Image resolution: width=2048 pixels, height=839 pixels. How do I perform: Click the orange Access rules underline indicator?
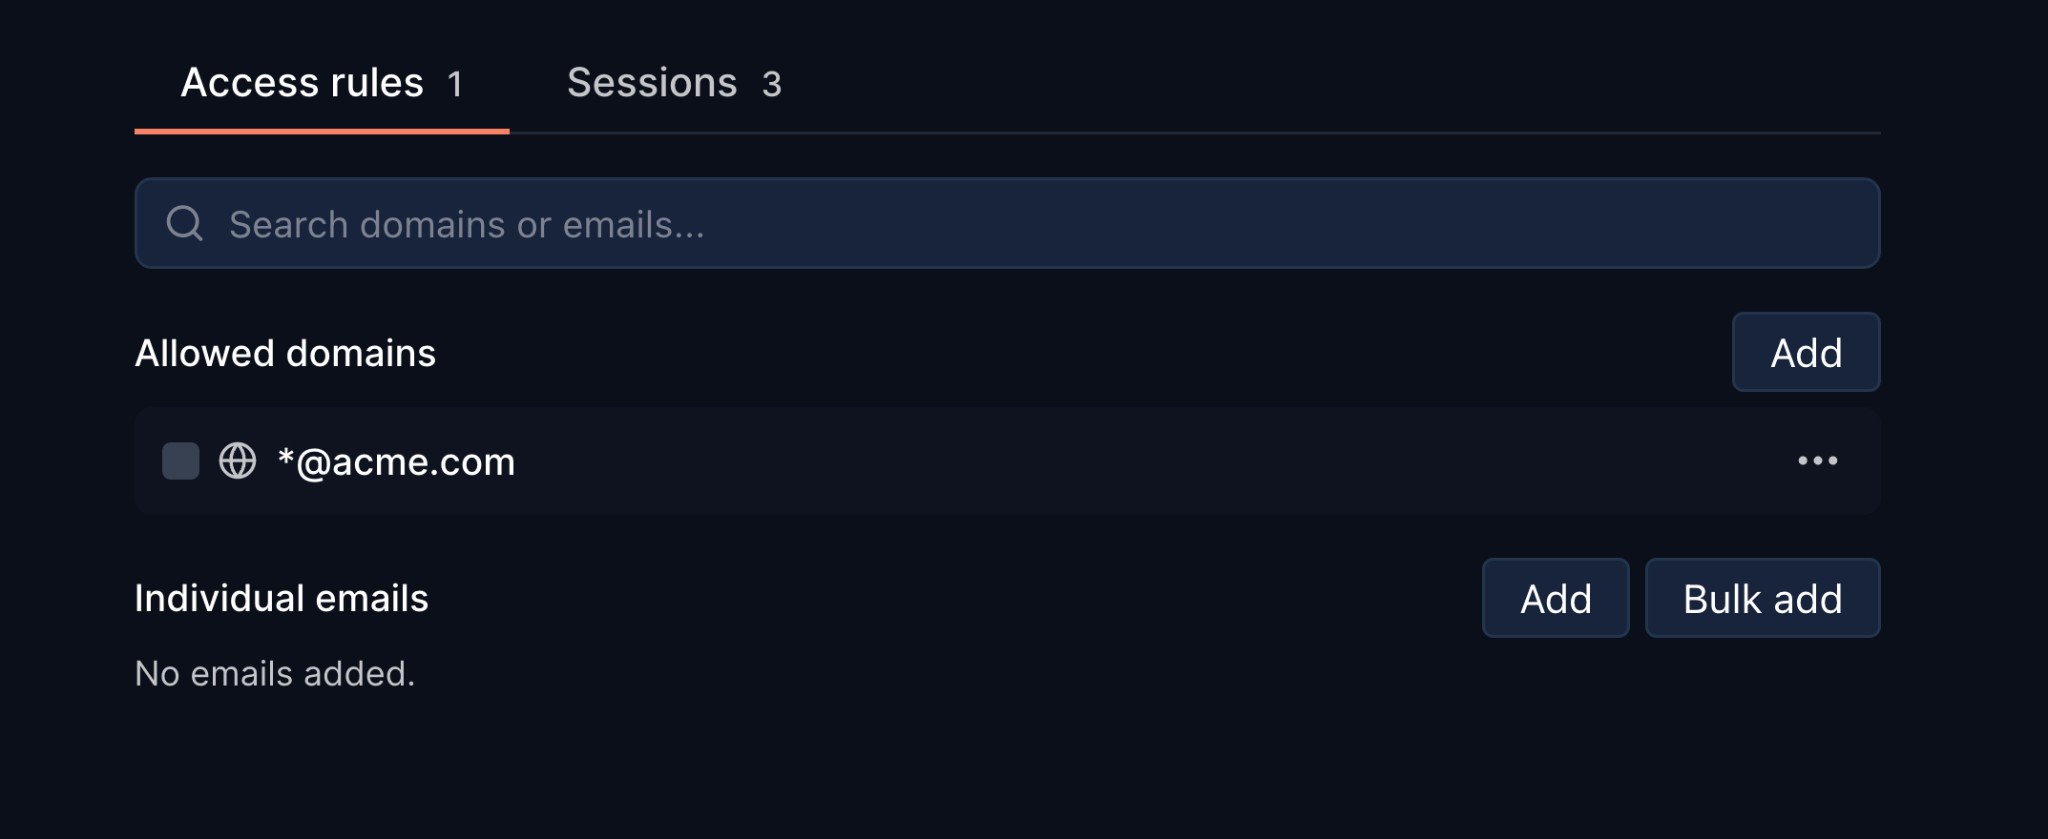(x=322, y=128)
